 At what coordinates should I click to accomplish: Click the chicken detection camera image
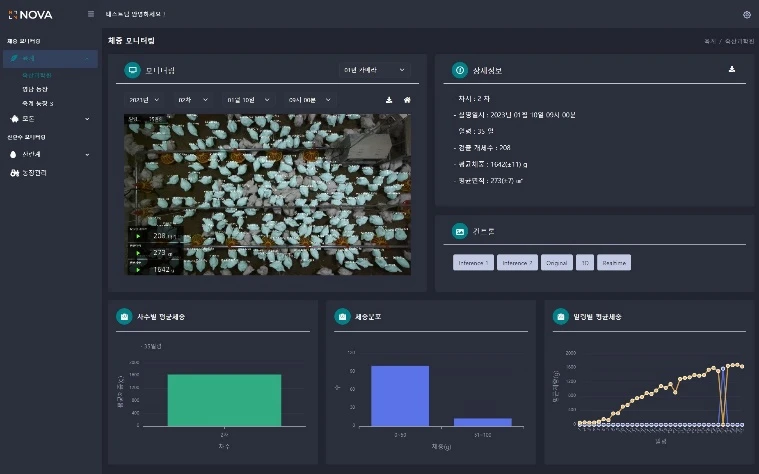268,195
